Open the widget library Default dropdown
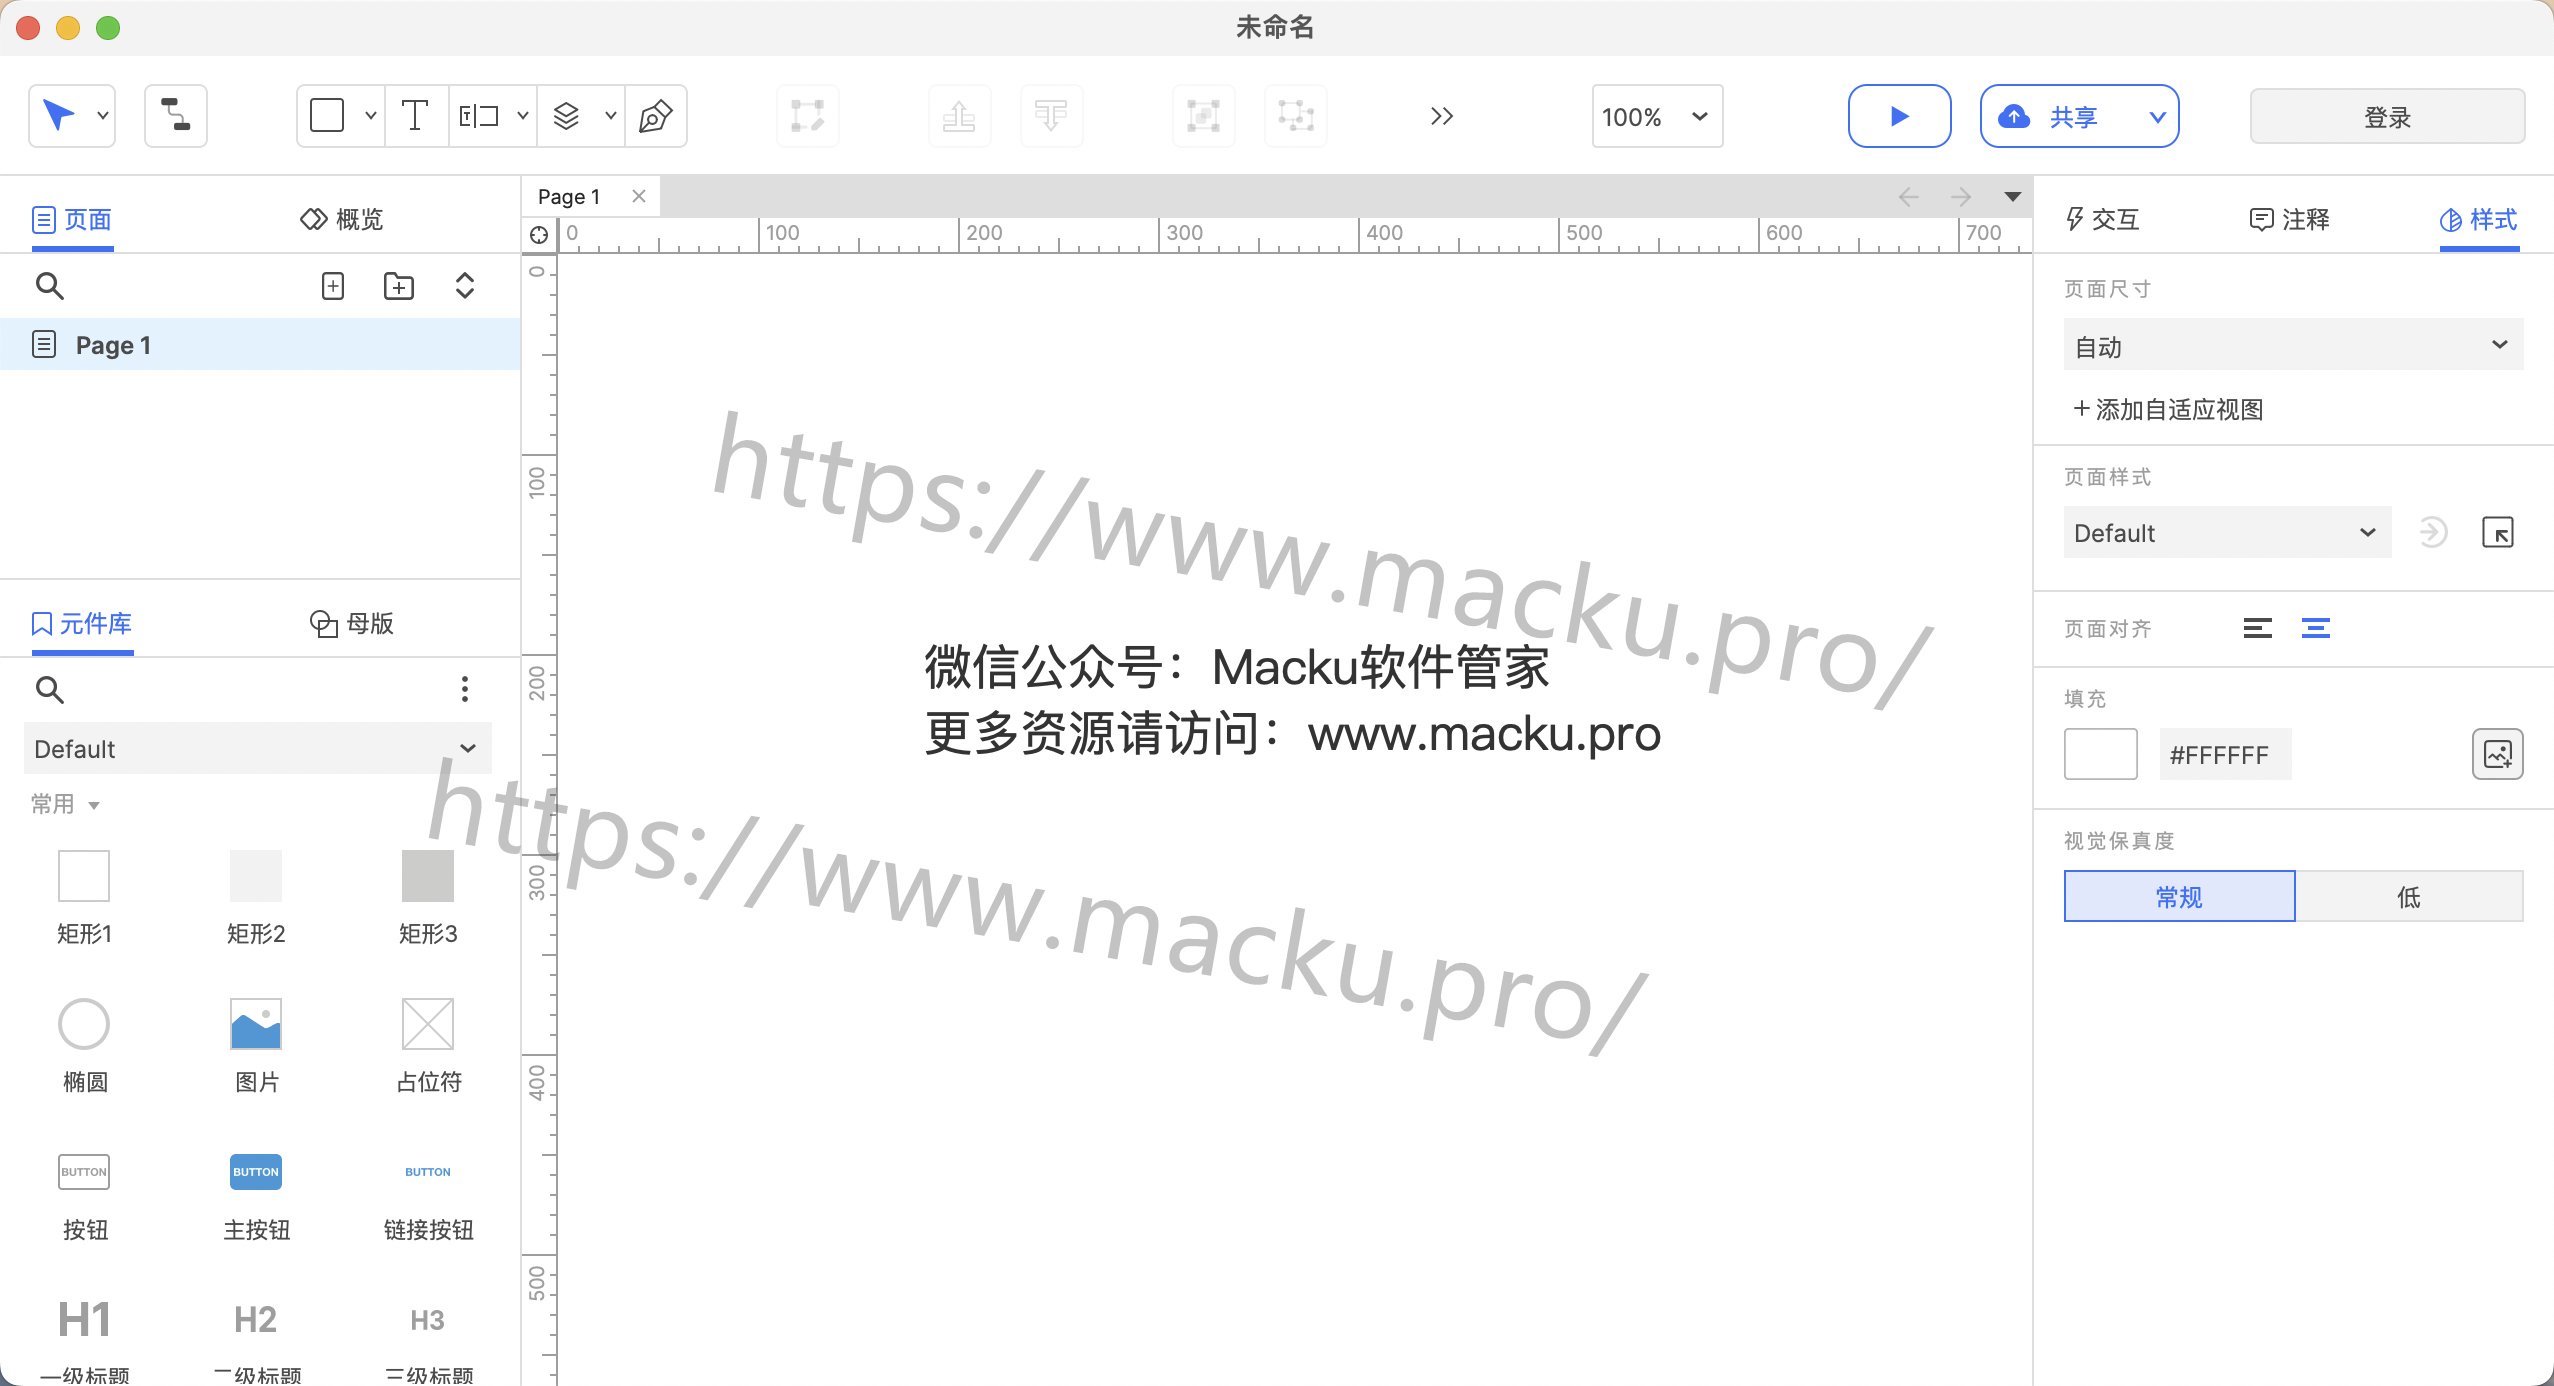This screenshot has height=1386, width=2554. click(257, 748)
